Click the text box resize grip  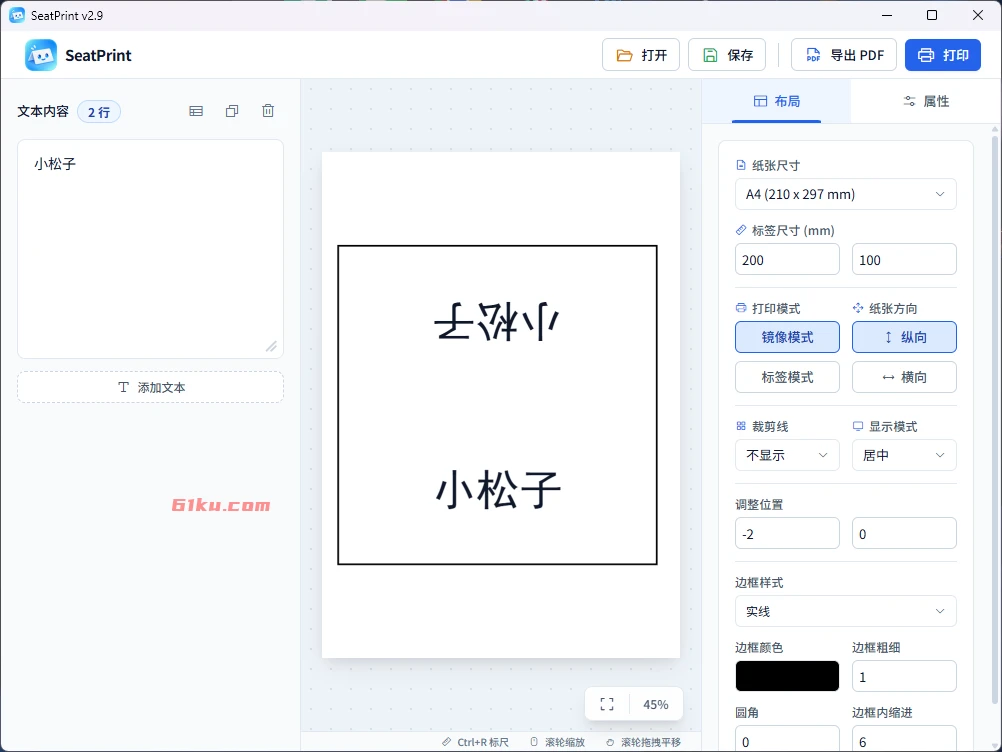coord(272,346)
